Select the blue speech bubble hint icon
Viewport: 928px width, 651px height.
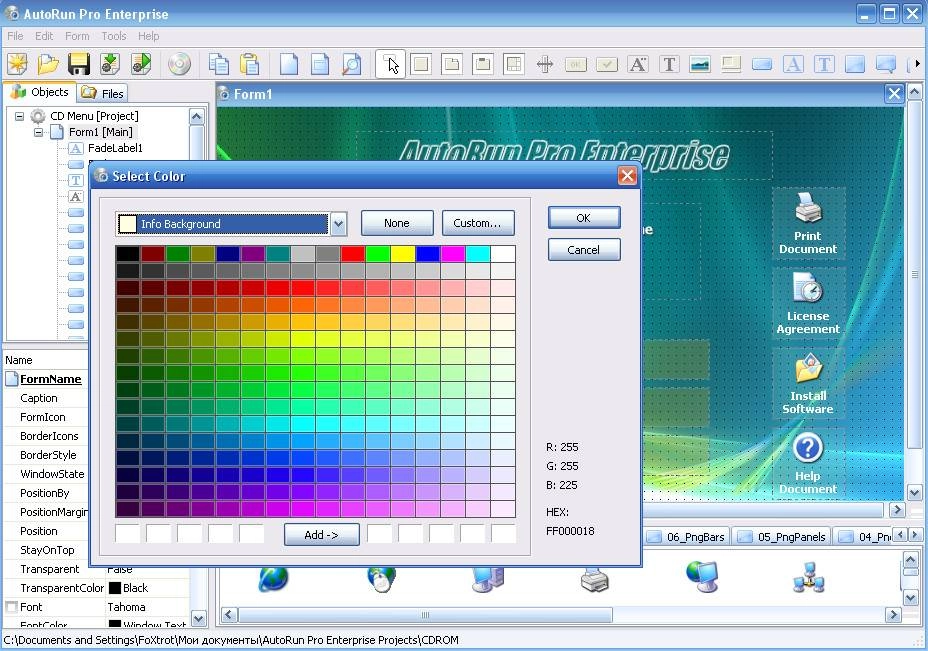(886, 64)
